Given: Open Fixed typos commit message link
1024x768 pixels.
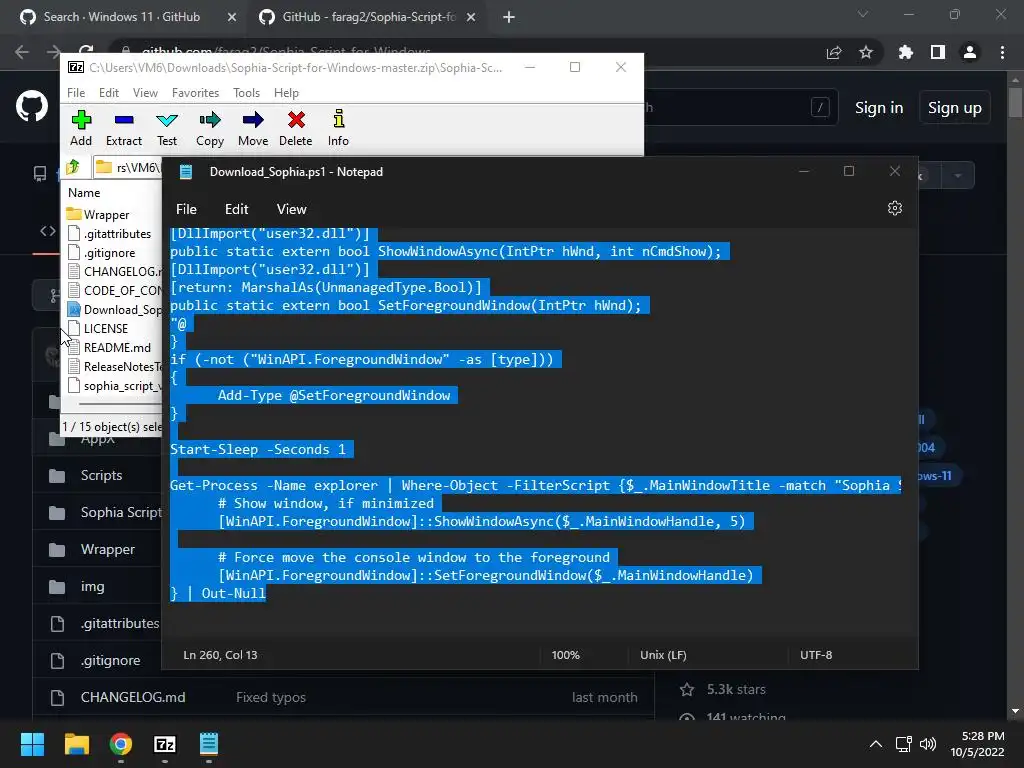Looking at the screenshot, I should (x=270, y=697).
